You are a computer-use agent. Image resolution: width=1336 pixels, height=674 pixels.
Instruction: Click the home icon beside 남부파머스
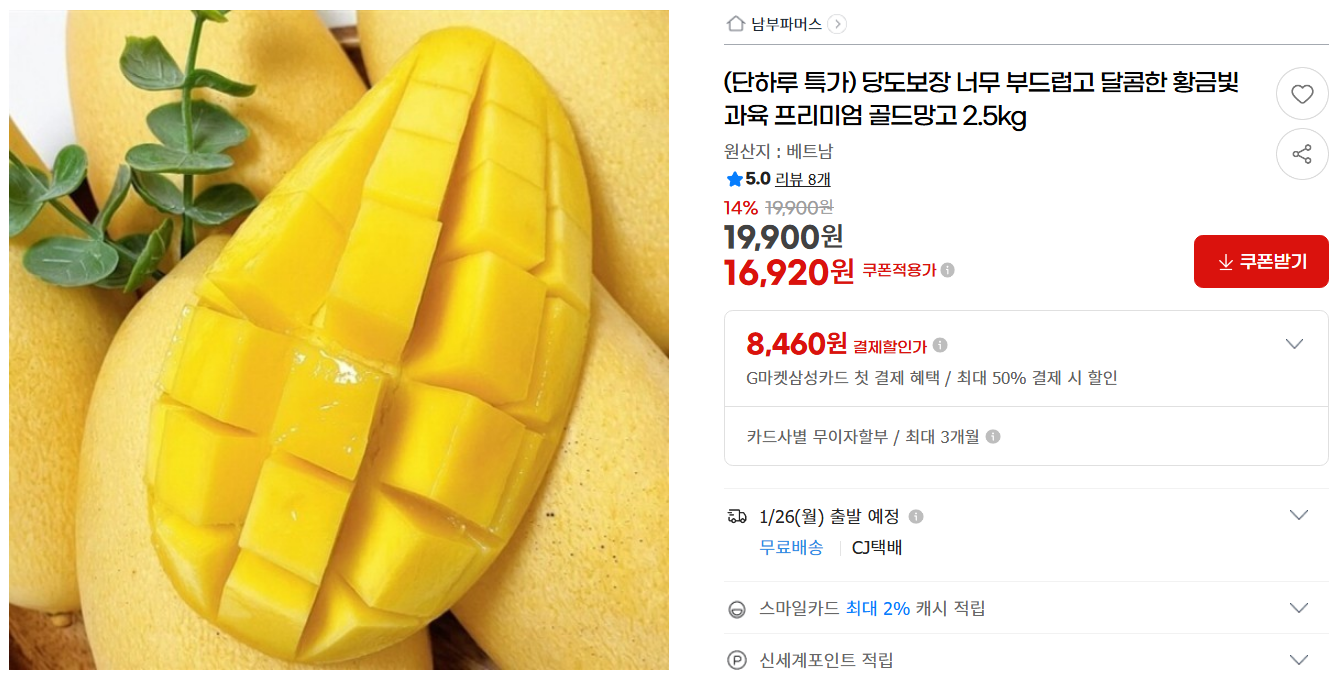point(736,24)
